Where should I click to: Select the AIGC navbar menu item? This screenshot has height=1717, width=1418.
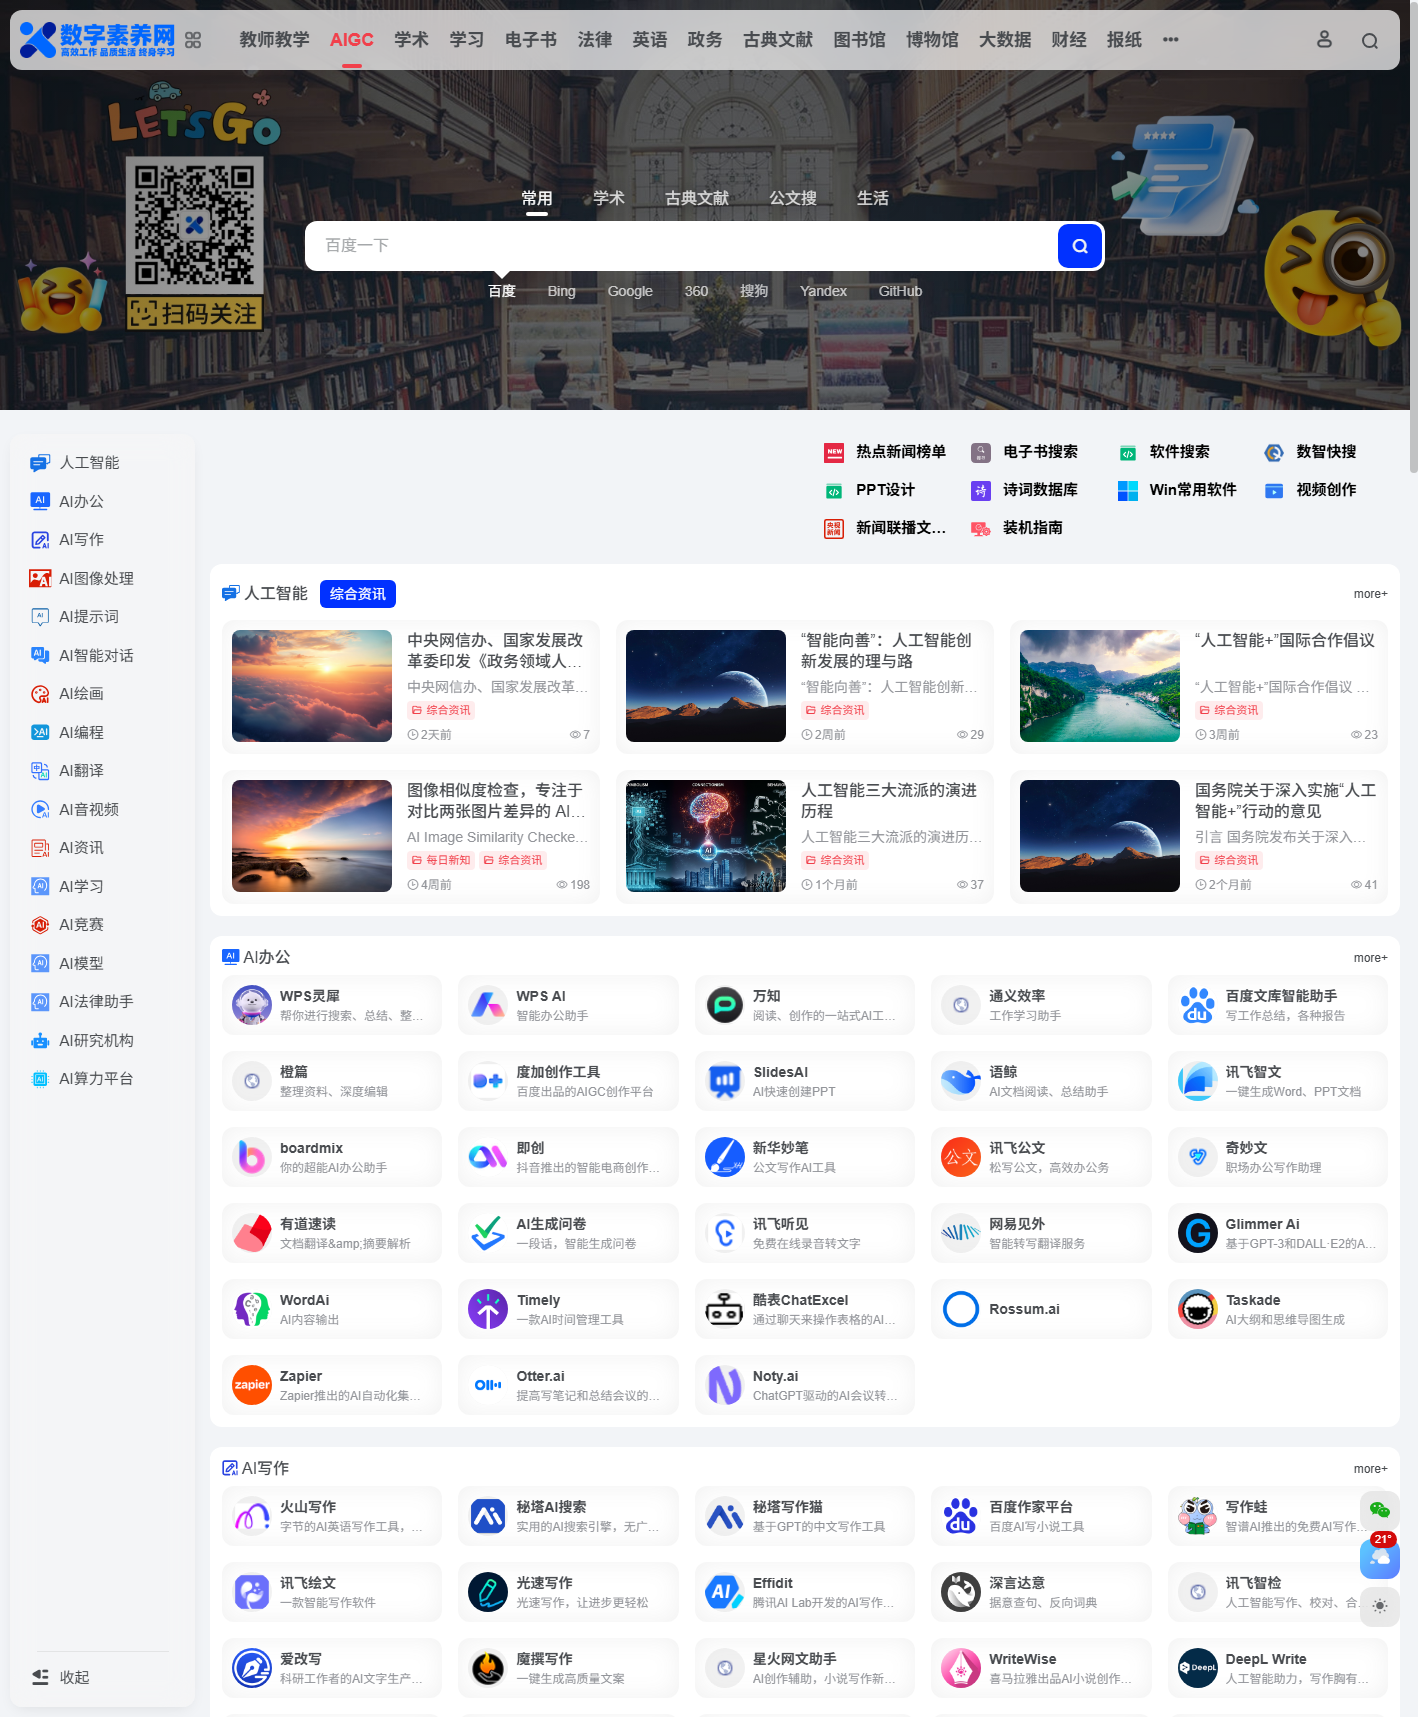coord(352,40)
